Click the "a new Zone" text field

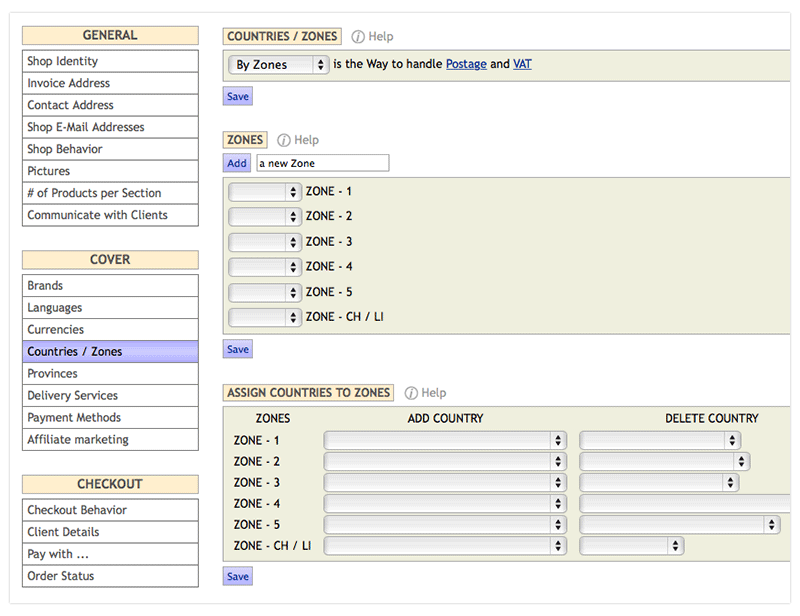tap(322, 163)
